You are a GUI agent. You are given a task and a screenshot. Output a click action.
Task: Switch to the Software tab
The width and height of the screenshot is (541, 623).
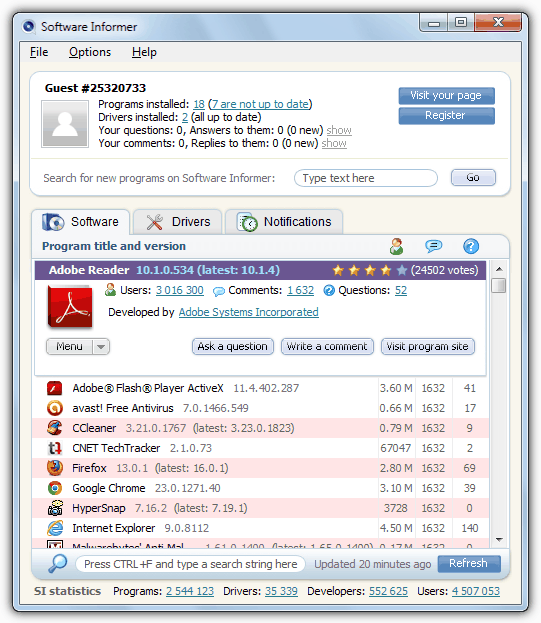(x=81, y=222)
